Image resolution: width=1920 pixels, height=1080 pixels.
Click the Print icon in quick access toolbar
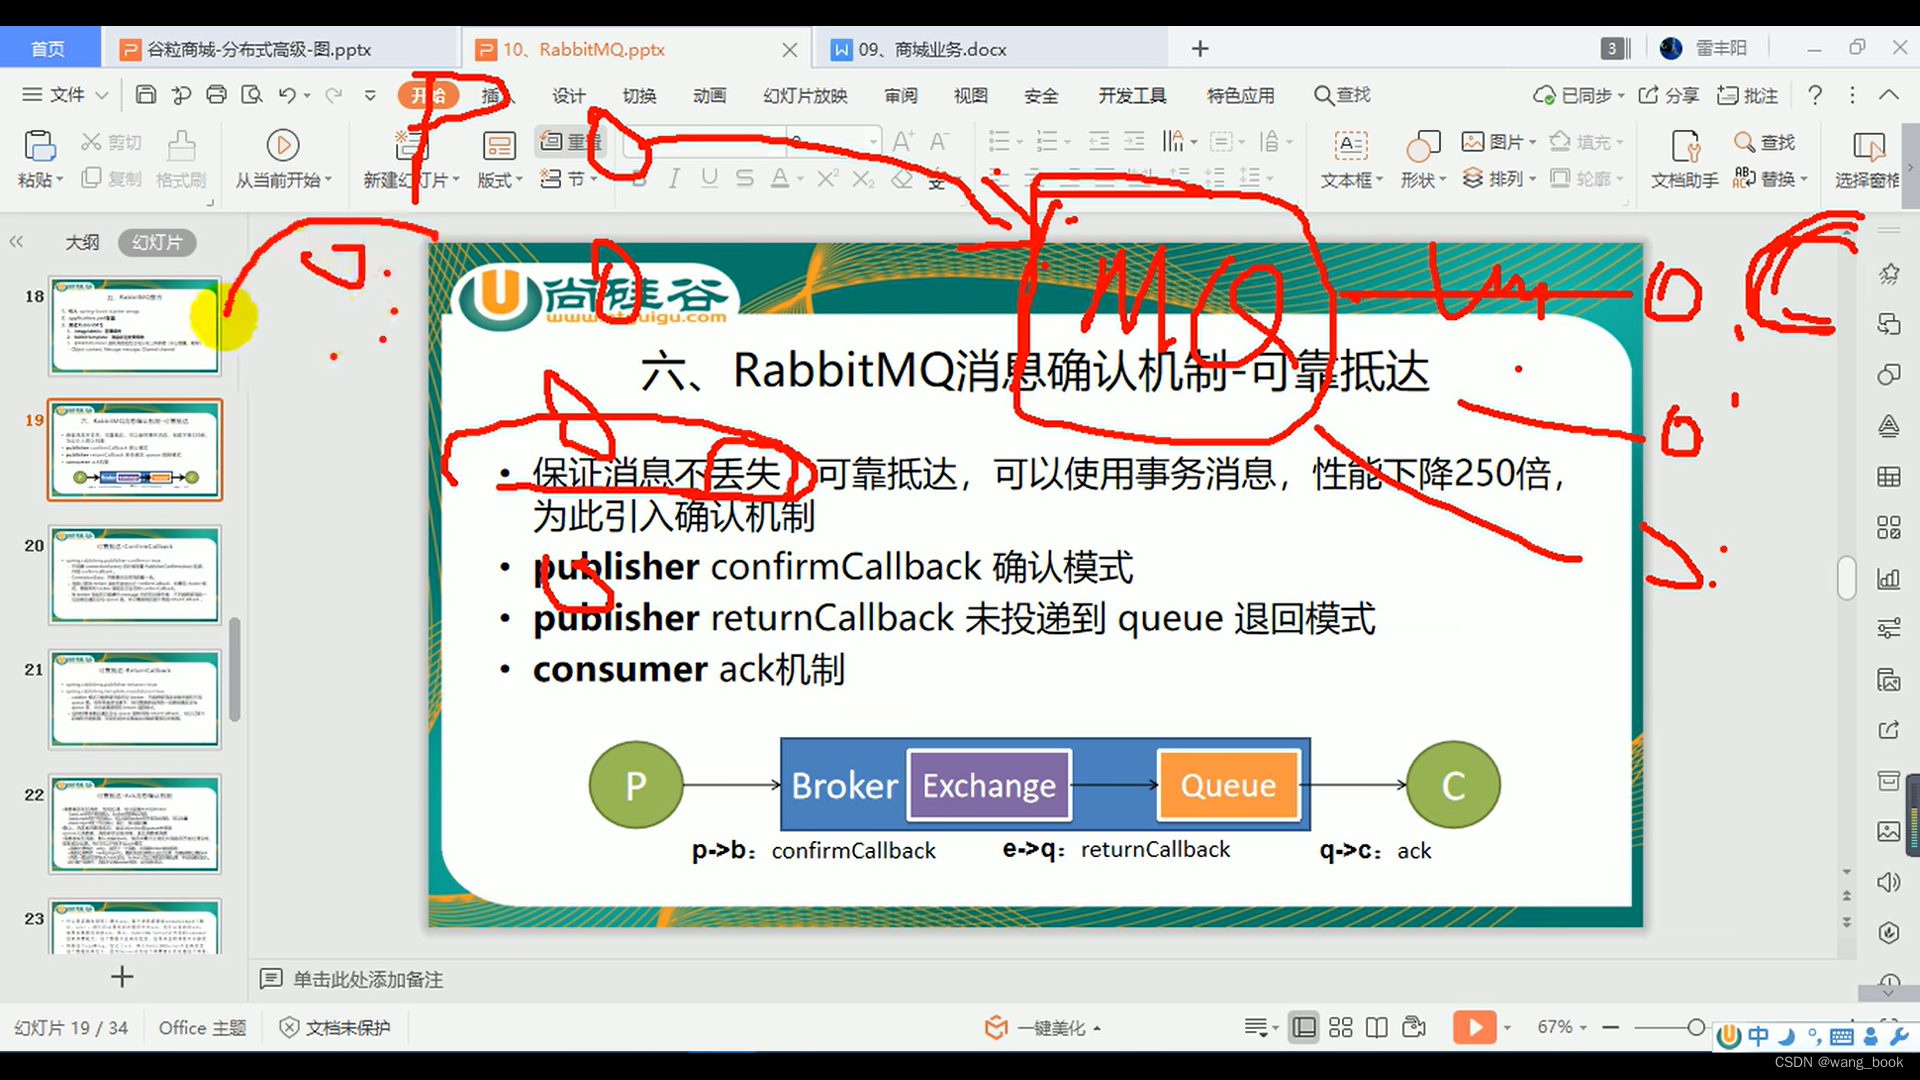coord(216,95)
